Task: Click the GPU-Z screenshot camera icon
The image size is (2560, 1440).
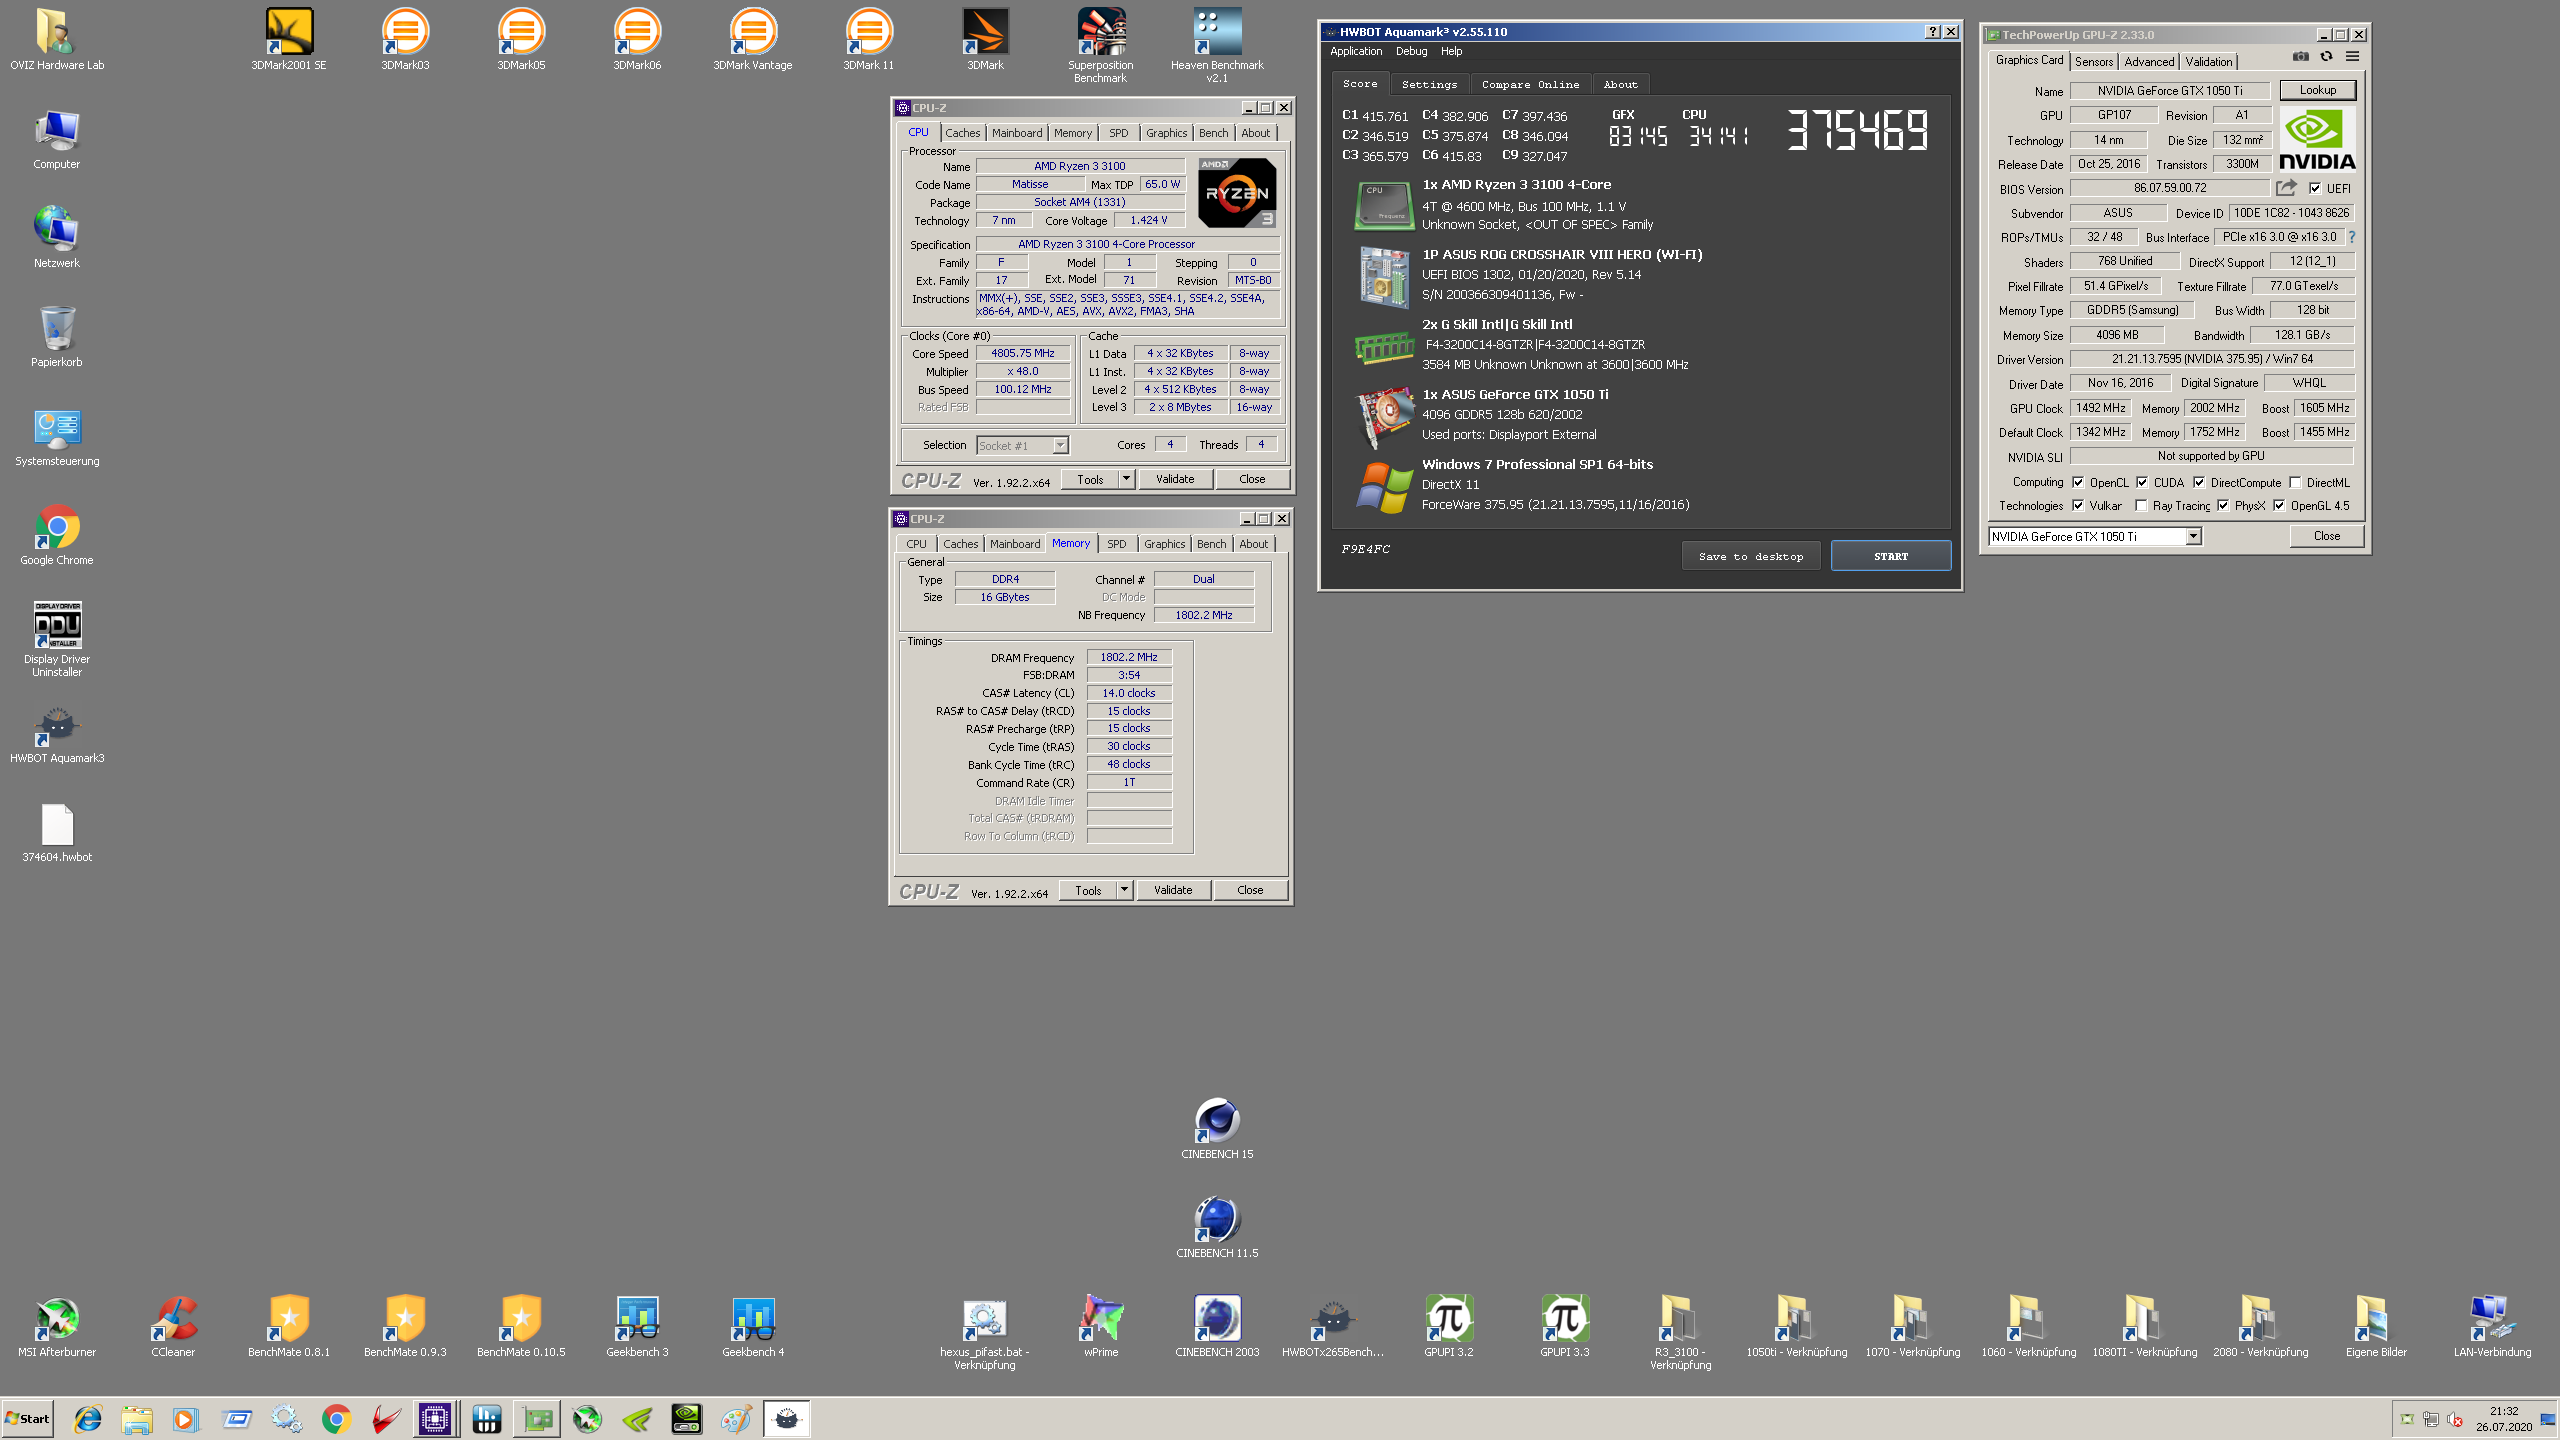Action: point(2300,57)
